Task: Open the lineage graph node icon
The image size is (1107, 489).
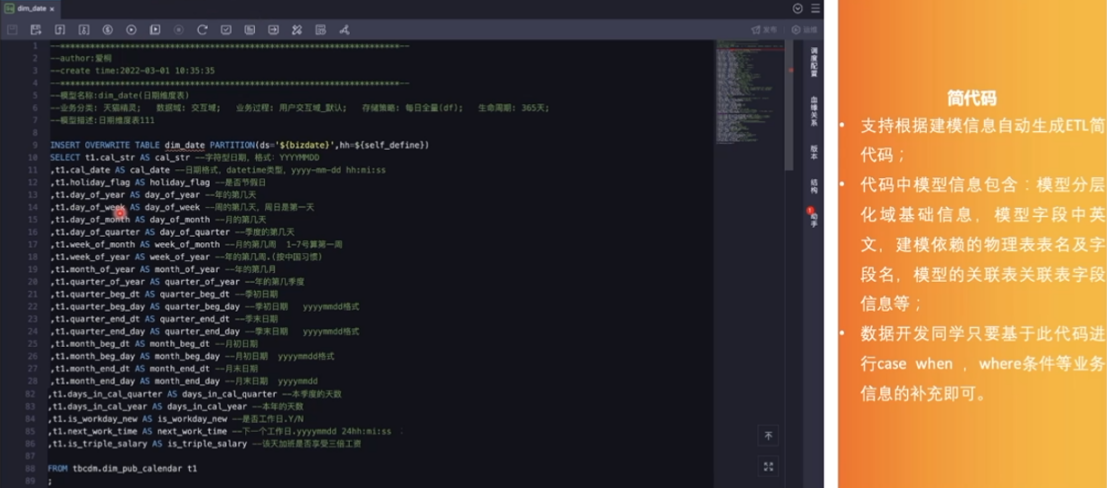Action: (345, 30)
